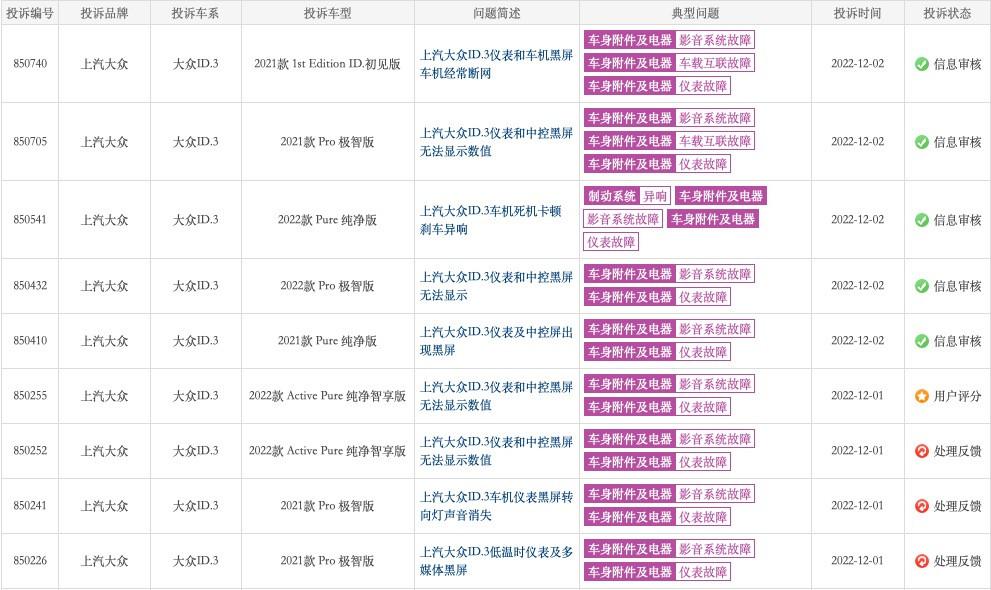Screen dimensions: 991x590
Task: Click '影音系统故障' tag in row 850241
Action: [x=715, y=494]
